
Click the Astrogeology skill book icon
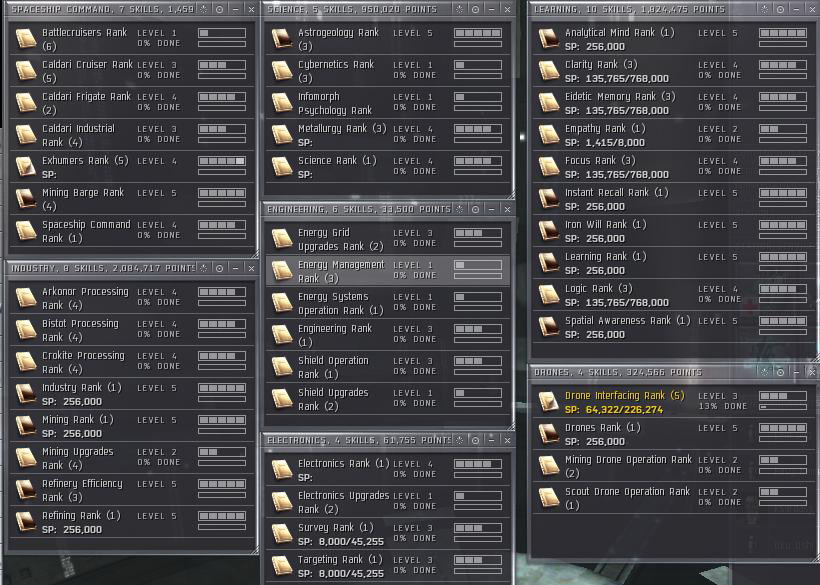[x=282, y=39]
